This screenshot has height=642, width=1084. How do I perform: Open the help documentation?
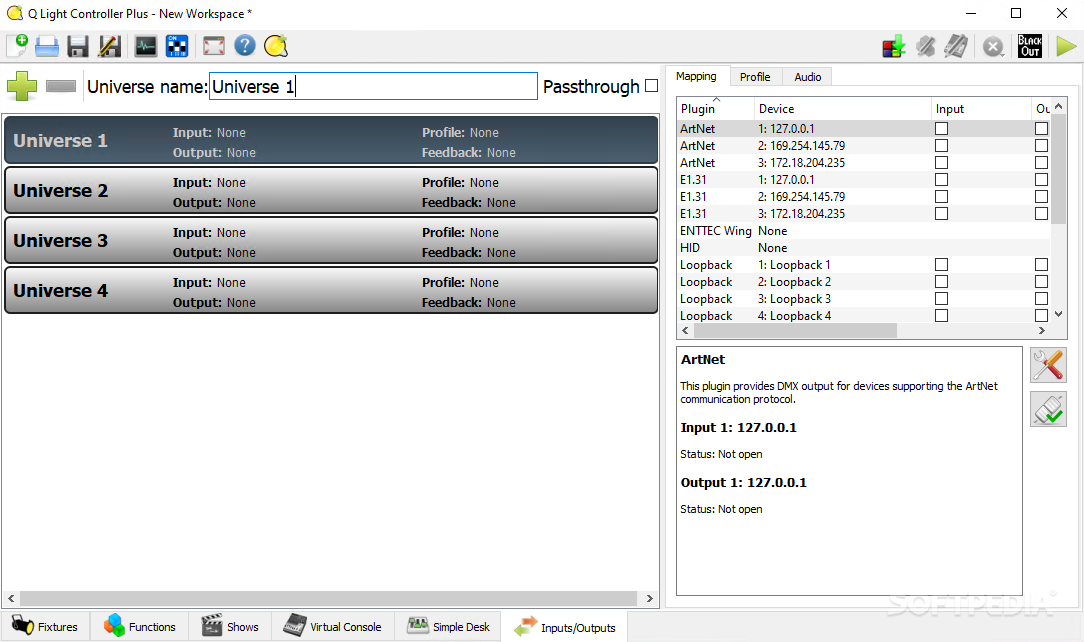point(245,46)
